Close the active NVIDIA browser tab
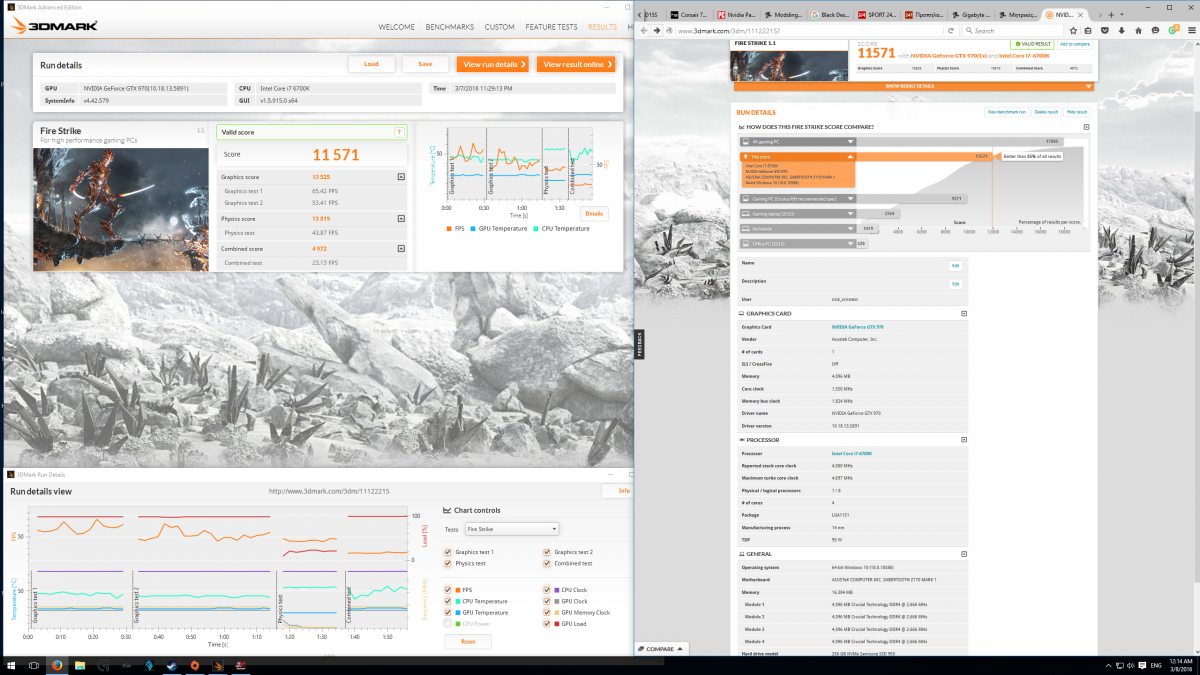Viewport: 1200px width, 675px height. (x=1081, y=15)
